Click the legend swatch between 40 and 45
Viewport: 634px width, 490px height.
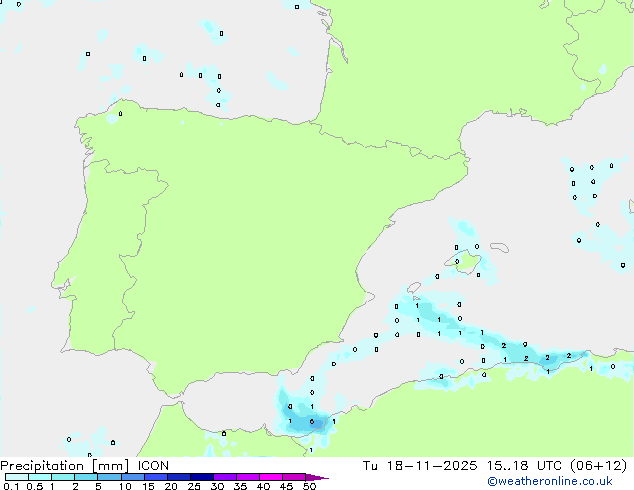pos(271,477)
